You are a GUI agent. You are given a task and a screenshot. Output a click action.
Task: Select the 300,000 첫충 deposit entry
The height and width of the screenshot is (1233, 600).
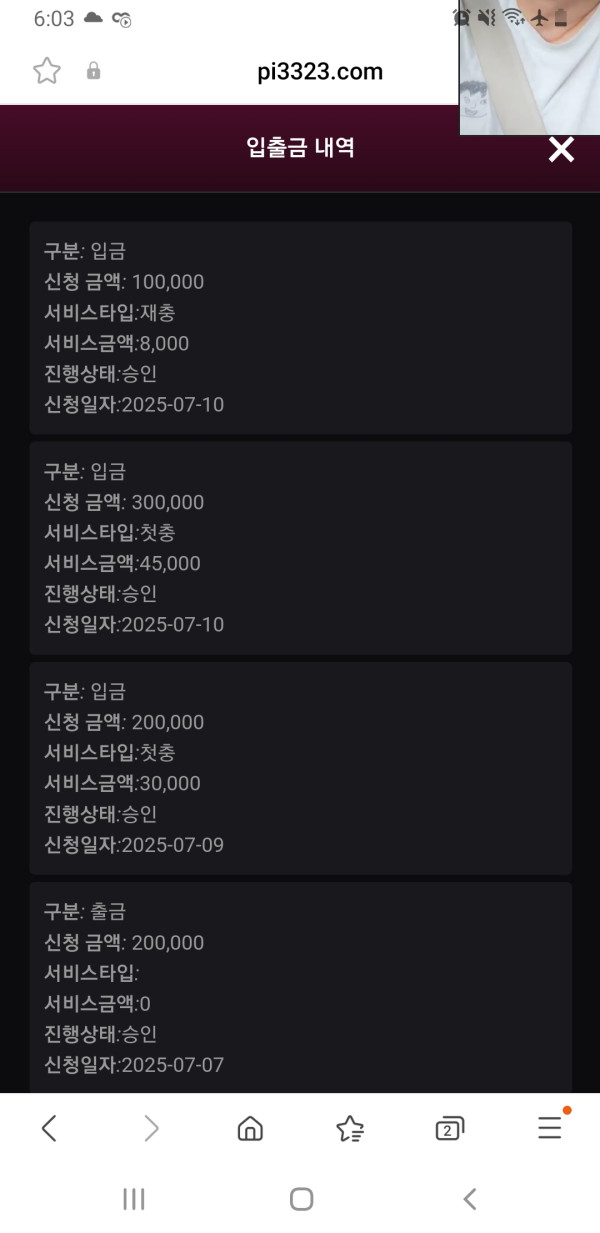(x=300, y=548)
